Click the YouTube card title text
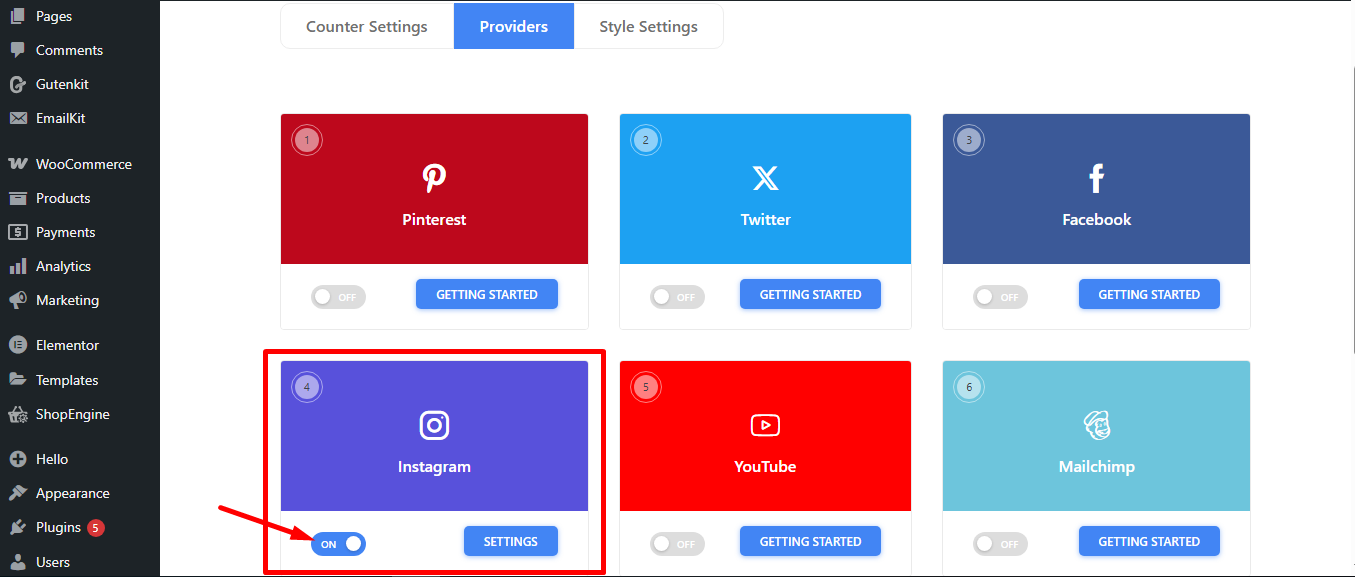1355x577 pixels. tap(765, 467)
